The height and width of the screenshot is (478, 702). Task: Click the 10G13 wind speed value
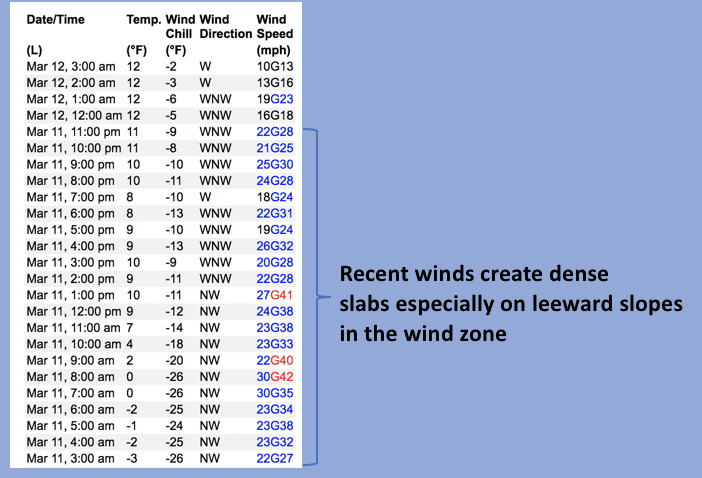point(274,66)
